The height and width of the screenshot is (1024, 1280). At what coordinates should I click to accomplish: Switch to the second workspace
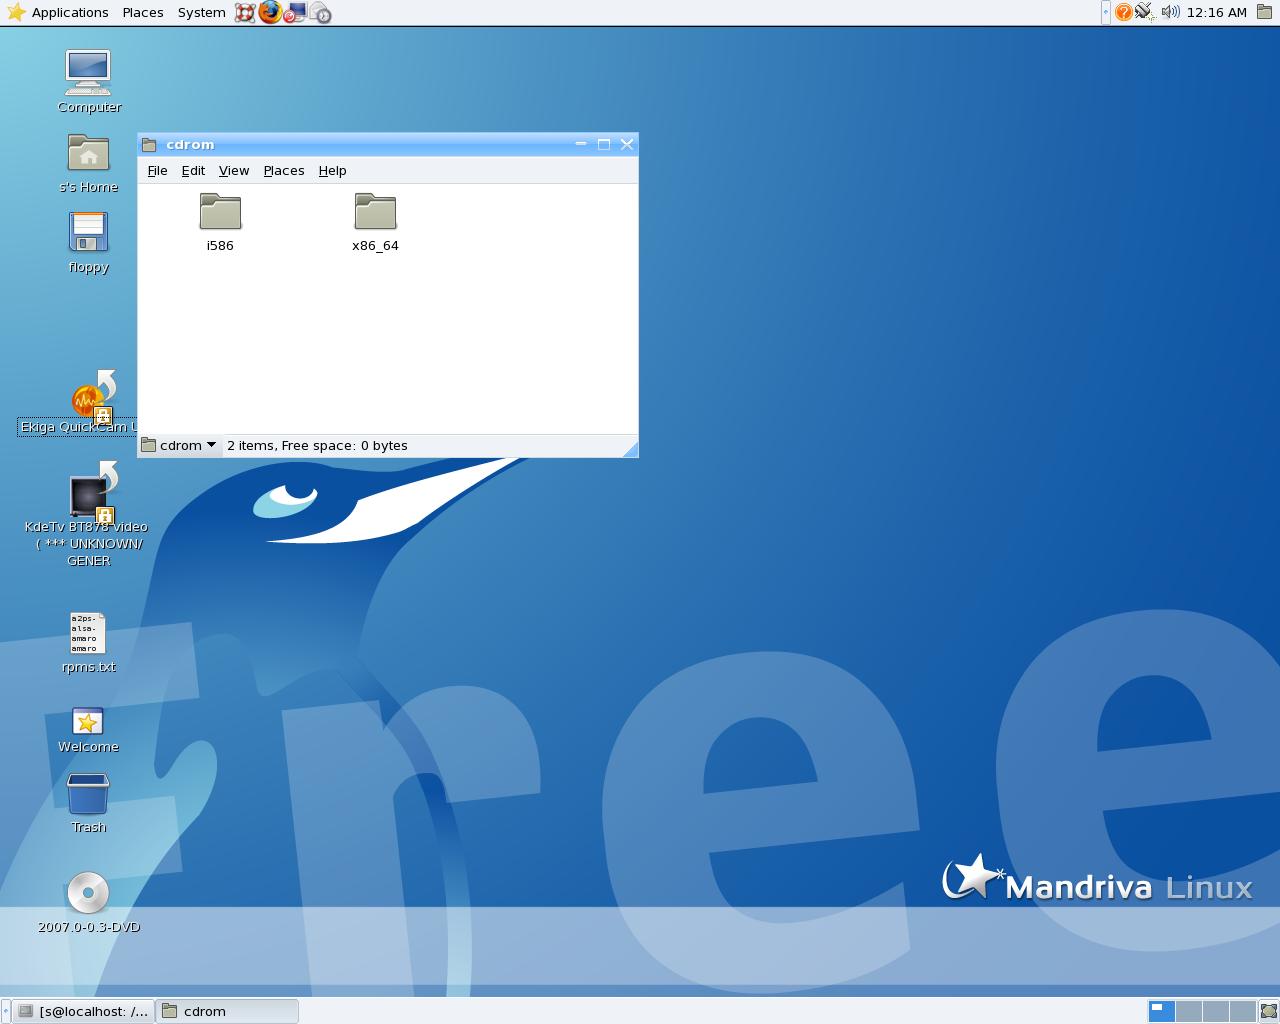1188,1011
